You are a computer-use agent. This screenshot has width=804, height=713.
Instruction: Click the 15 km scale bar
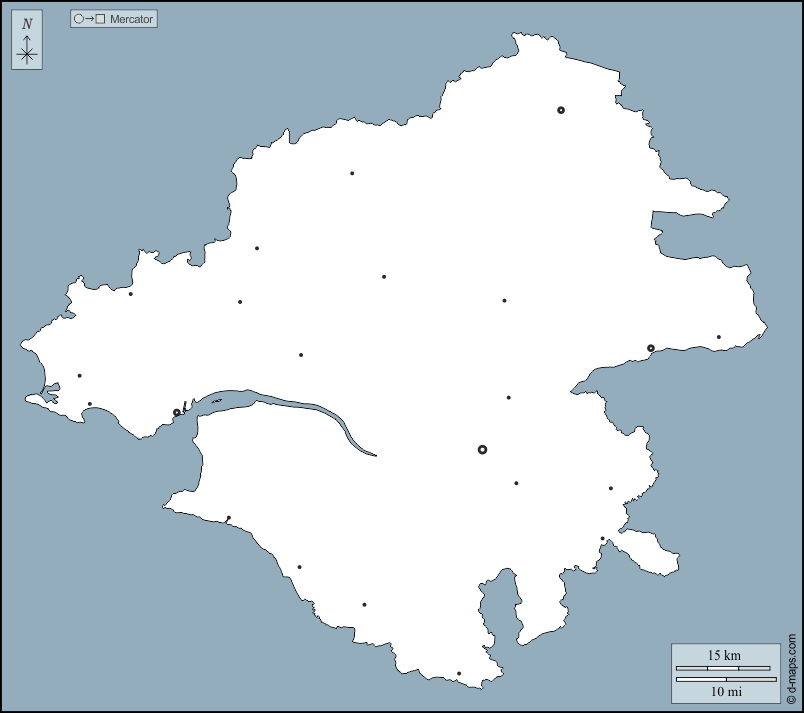pos(723,667)
